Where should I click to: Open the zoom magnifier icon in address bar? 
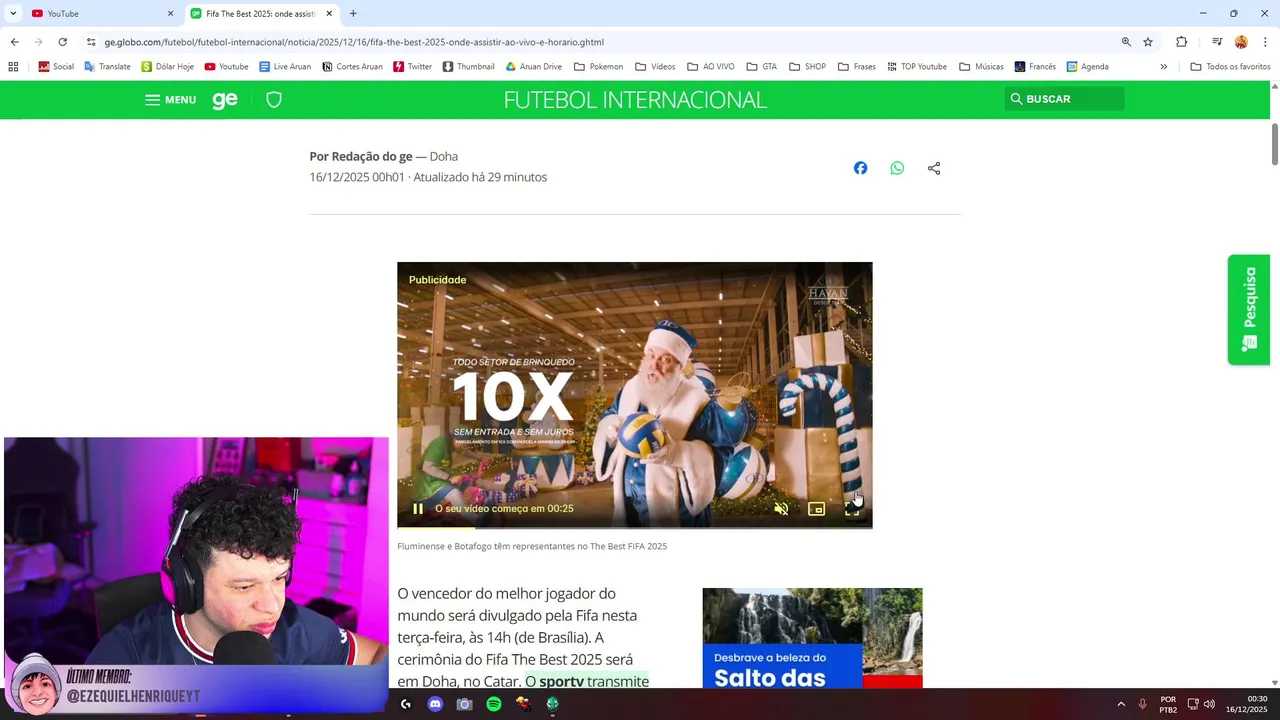coord(1126,42)
